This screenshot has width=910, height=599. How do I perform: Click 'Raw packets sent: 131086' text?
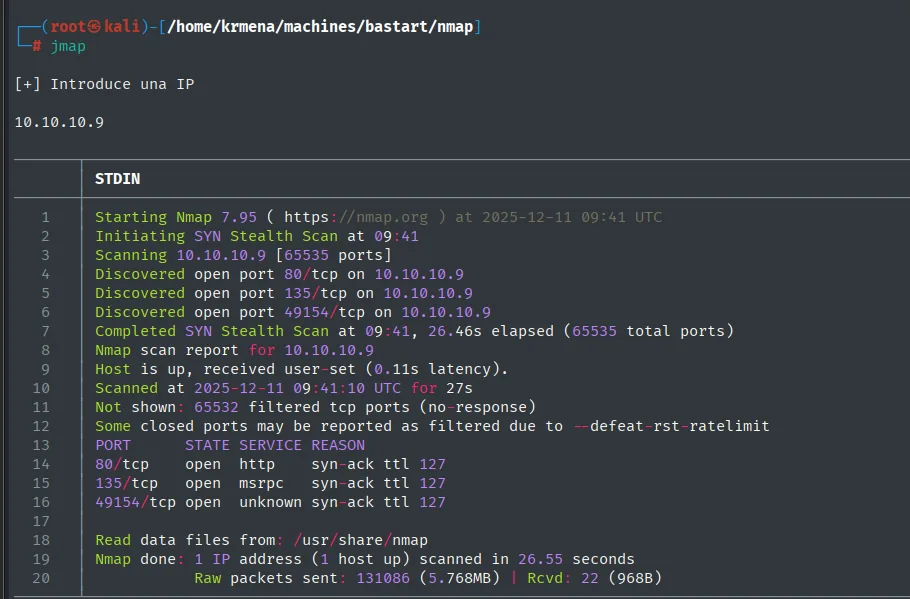pos(302,578)
